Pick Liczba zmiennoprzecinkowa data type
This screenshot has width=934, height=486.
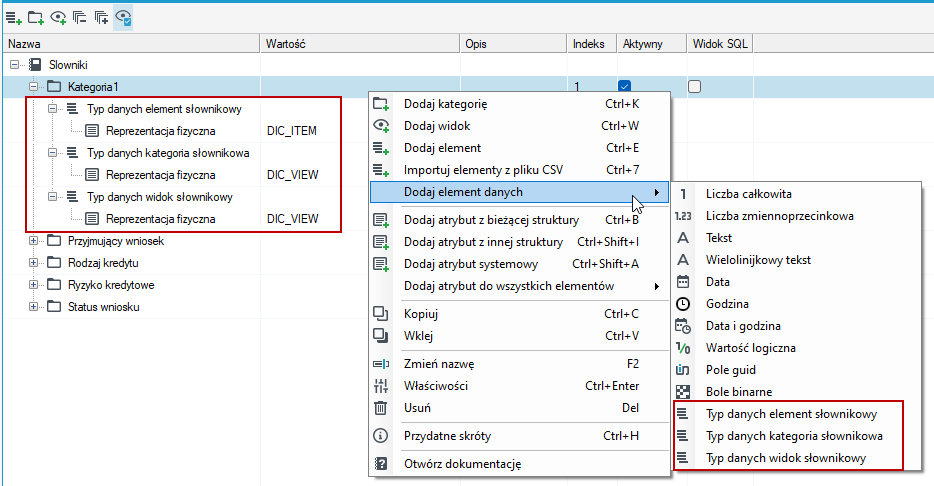[x=797, y=216]
